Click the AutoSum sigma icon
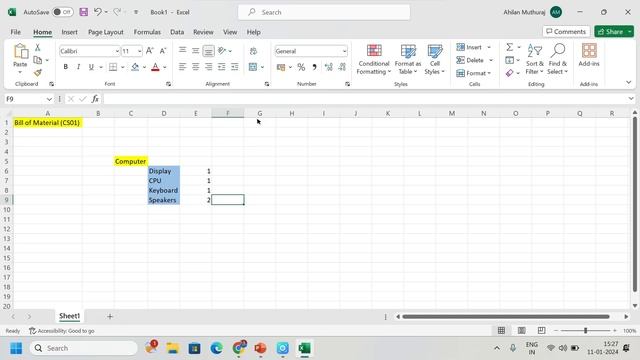This screenshot has width=640, height=360. pos(509,47)
